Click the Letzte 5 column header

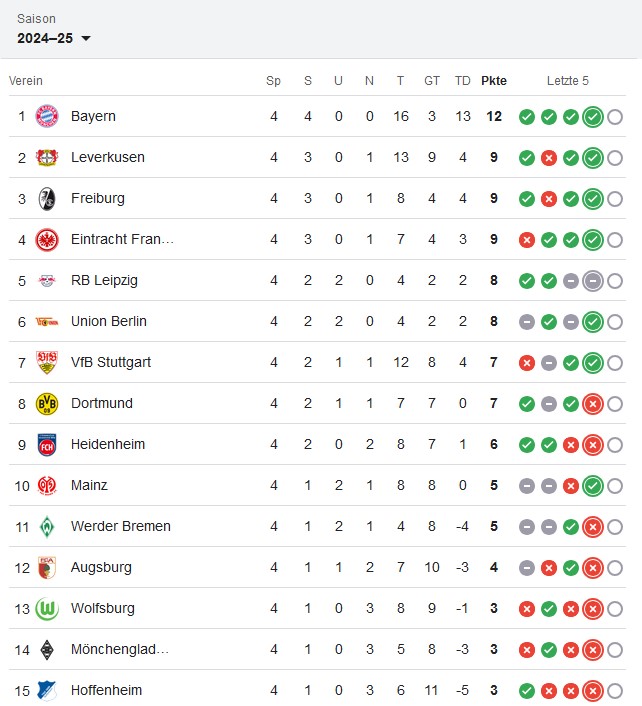pyautogui.click(x=568, y=81)
